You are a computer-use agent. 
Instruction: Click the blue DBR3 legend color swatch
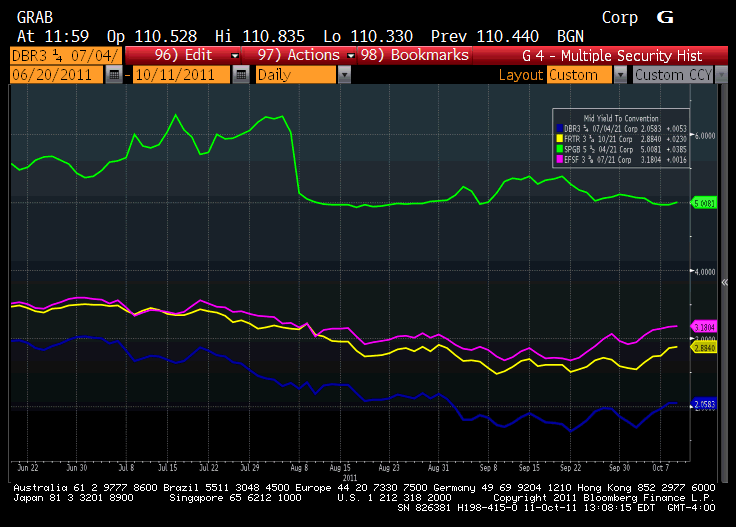560,129
